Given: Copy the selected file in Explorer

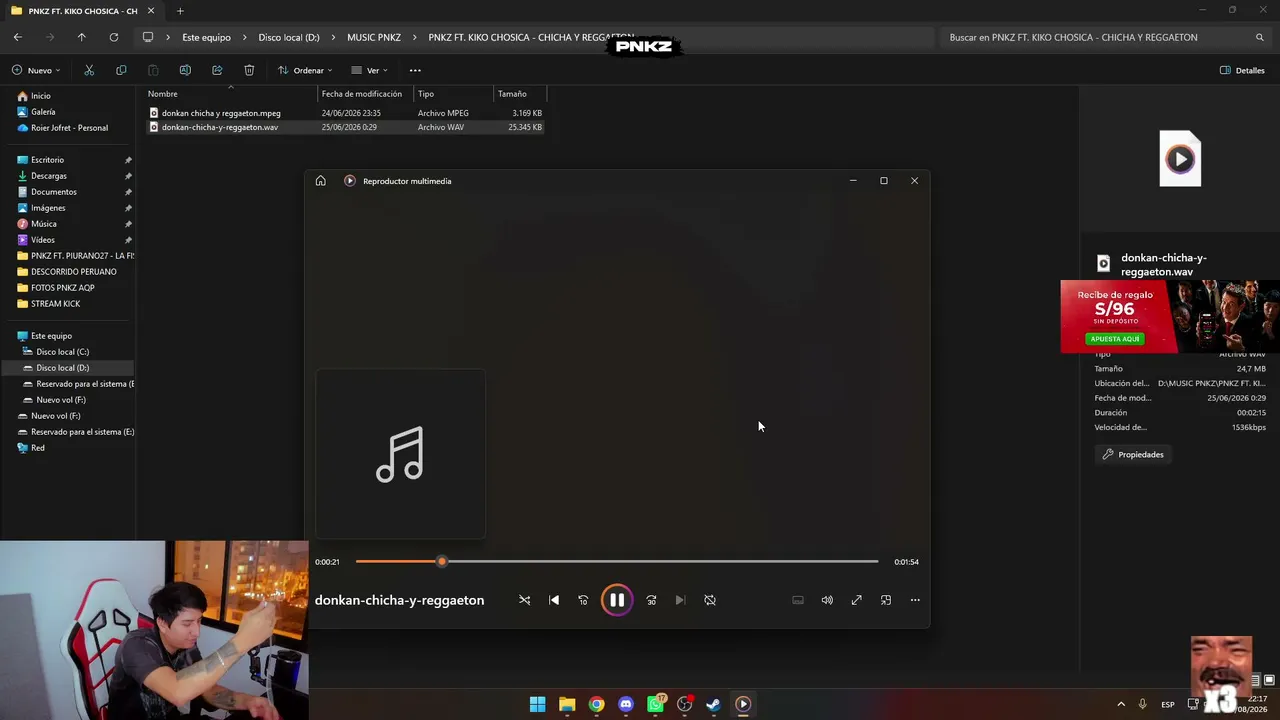Looking at the screenshot, I should click(x=121, y=70).
